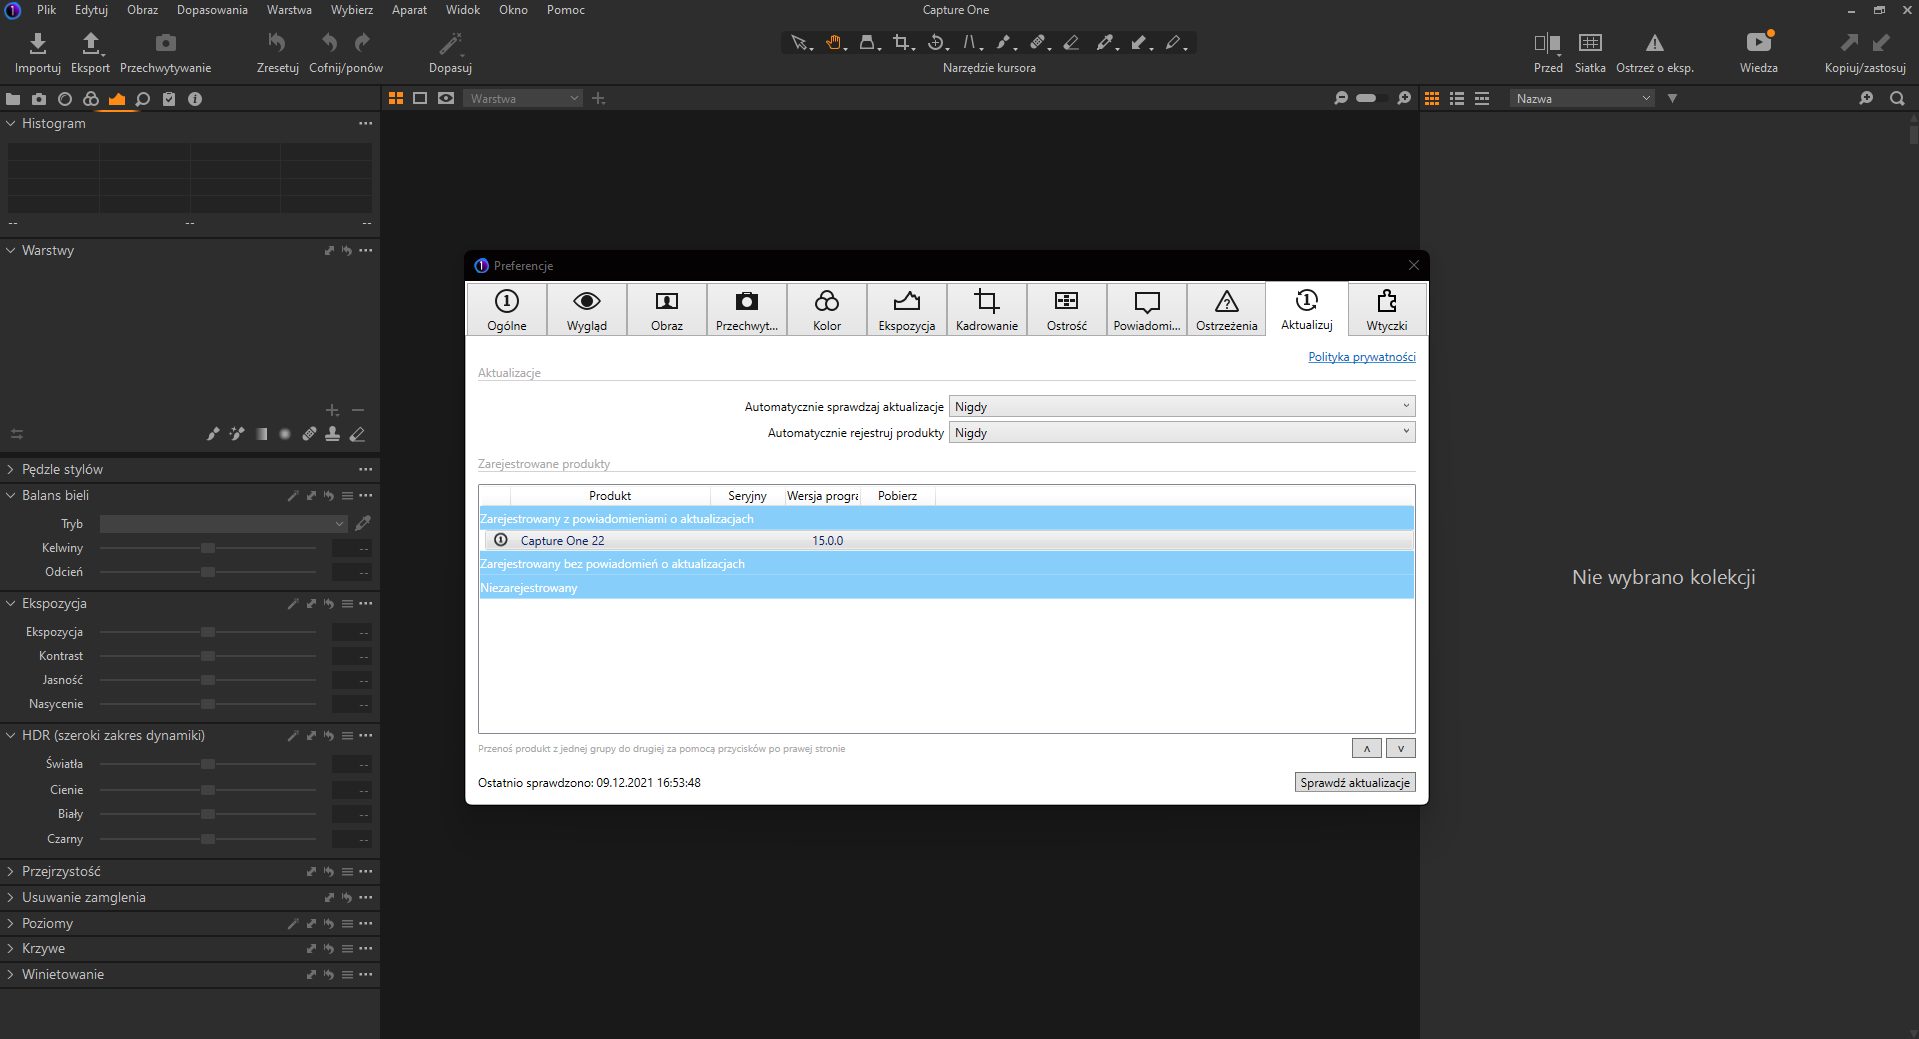Screen dimensions: 1919x1039
Task: Move product down with the arrow button
Action: [1401, 748]
